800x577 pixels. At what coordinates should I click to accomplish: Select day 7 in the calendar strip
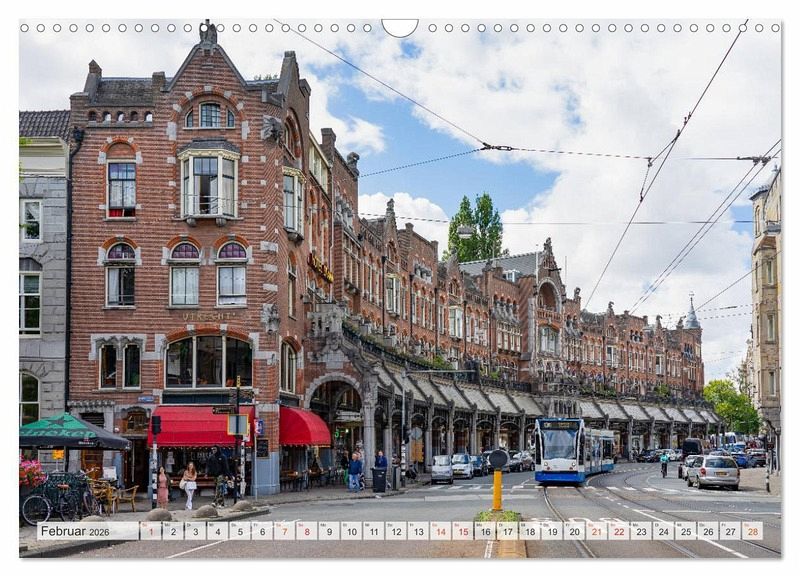coord(282,531)
